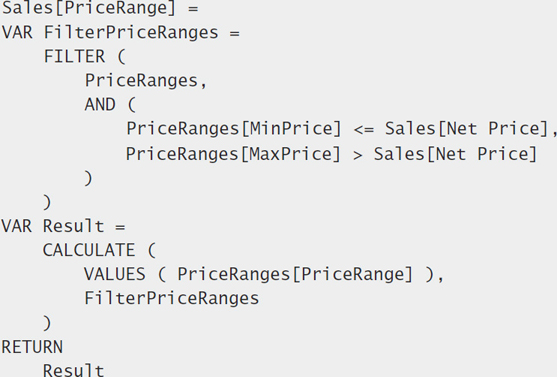Place cursor on FilterPriceRanges variable declaration
Screen dimensions: 557x377
(x=131, y=33)
